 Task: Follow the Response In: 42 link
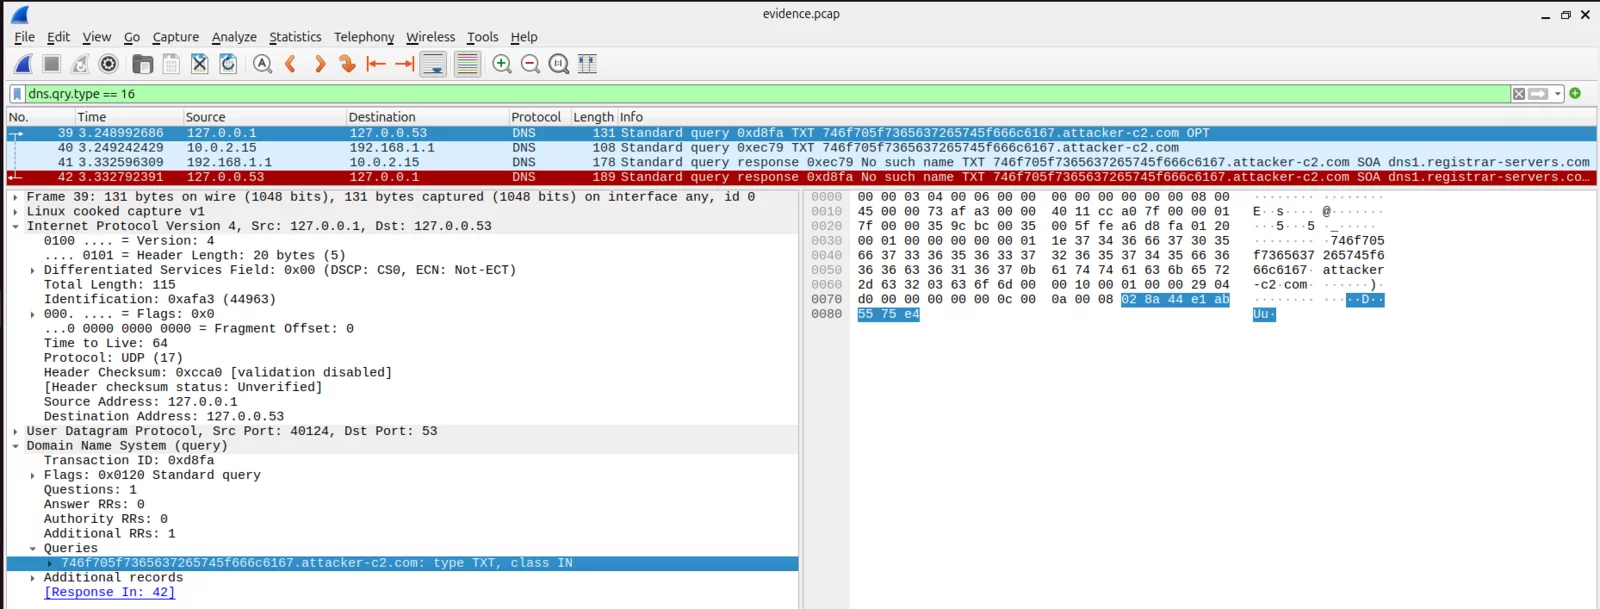109,592
